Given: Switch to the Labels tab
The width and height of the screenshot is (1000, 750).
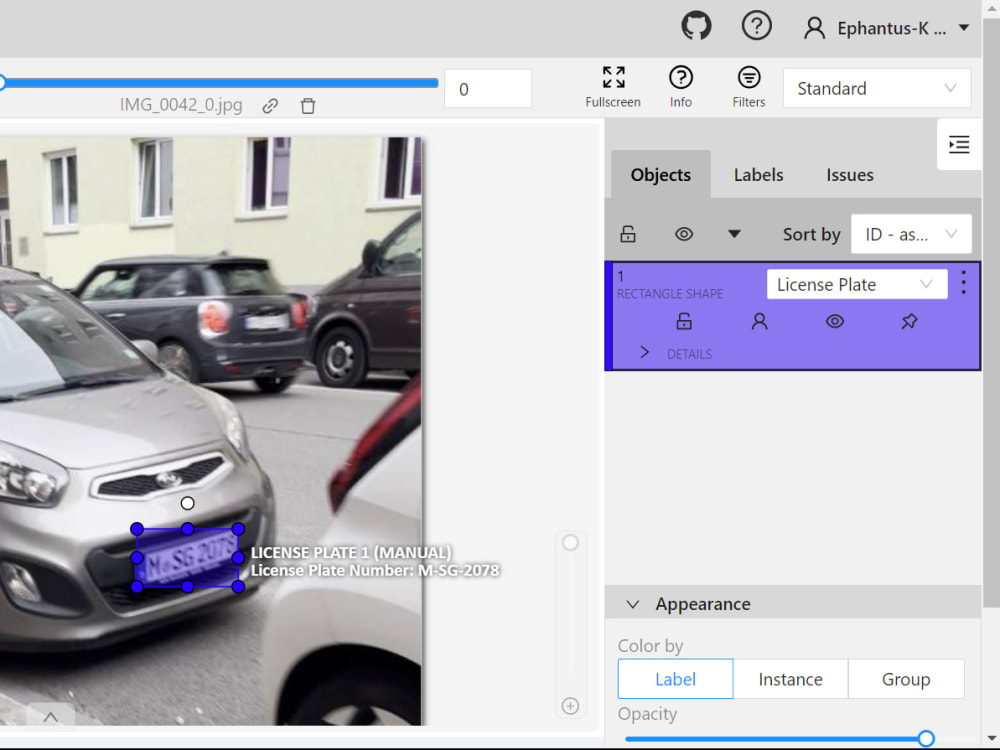Looking at the screenshot, I should click(757, 174).
